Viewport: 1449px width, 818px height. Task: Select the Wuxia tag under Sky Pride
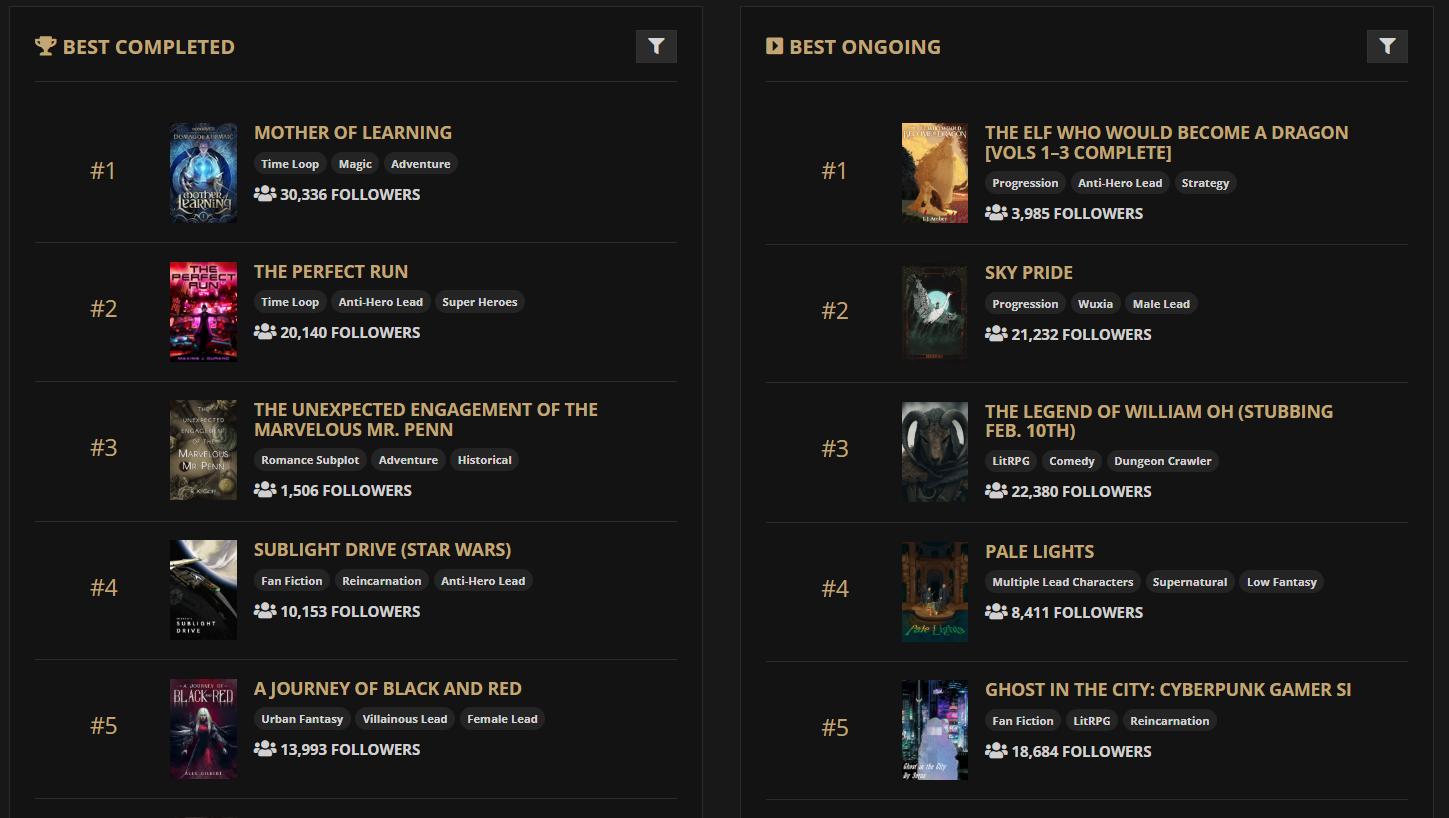(x=1096, y=304)
